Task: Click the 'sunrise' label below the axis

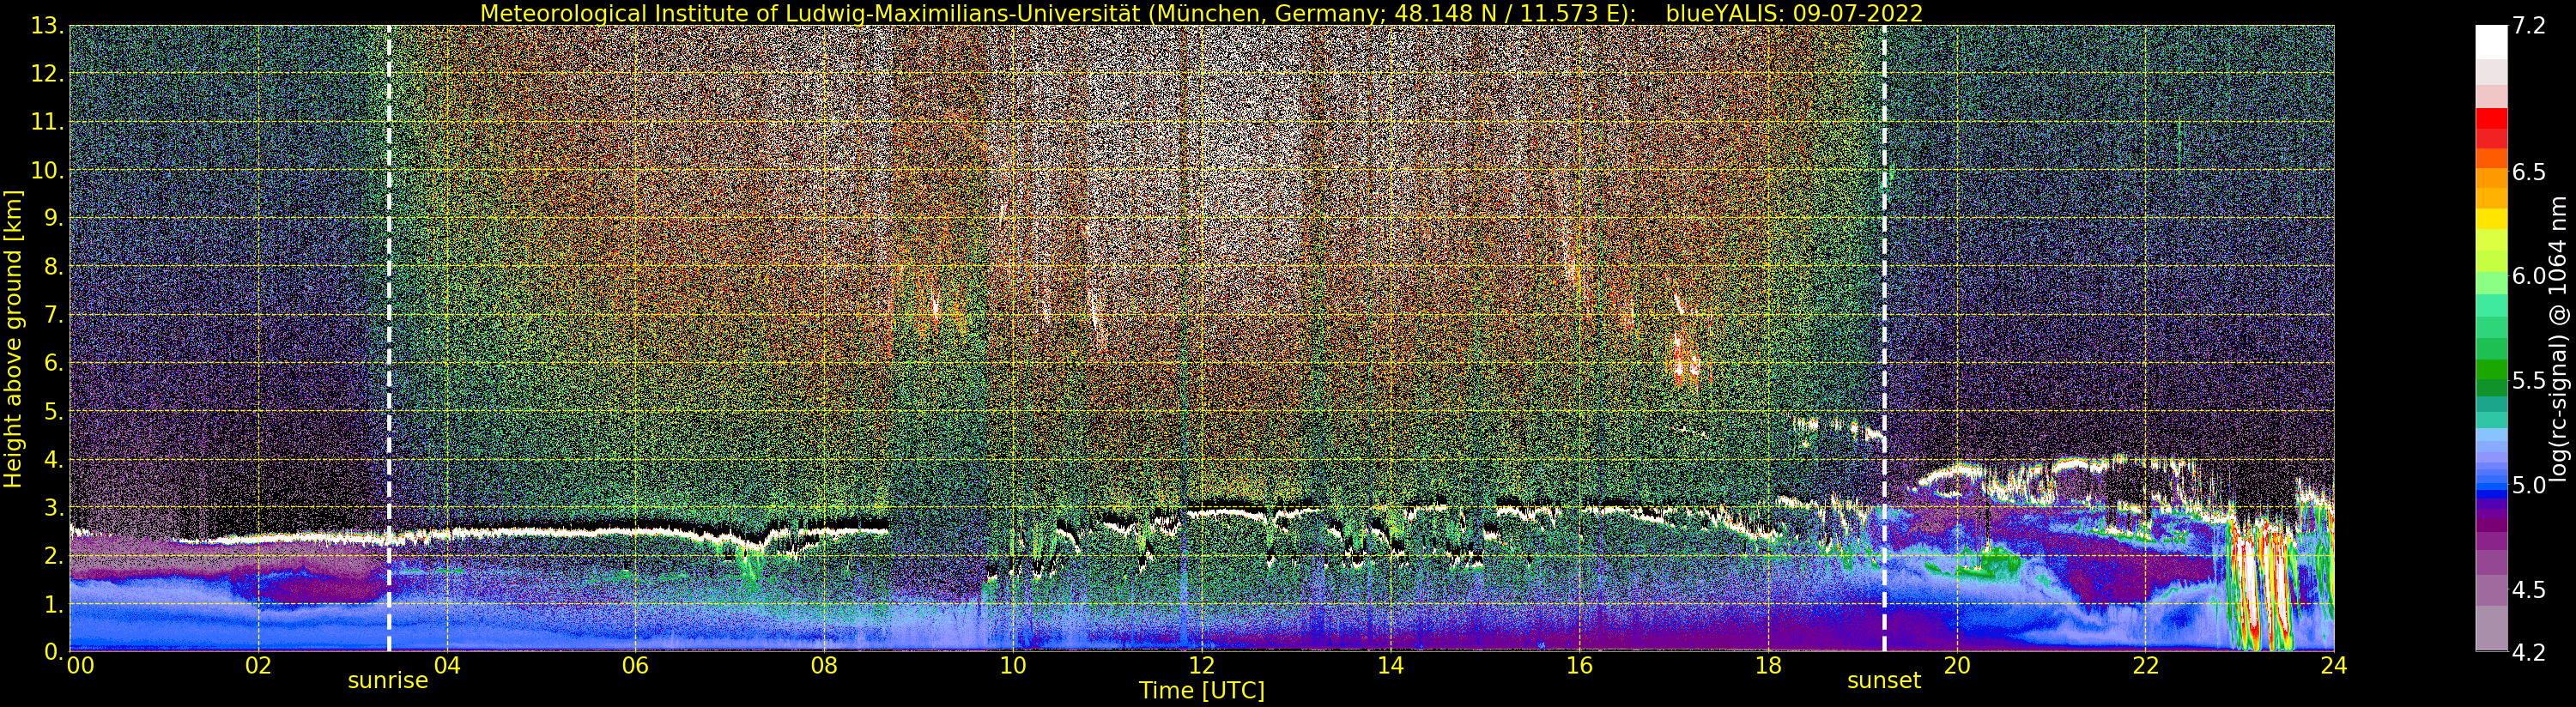Action: [x=388, y=681]
